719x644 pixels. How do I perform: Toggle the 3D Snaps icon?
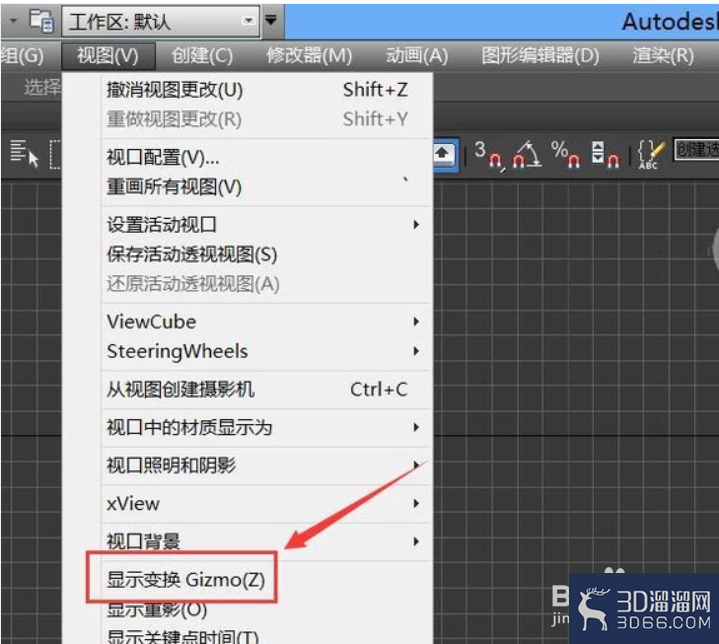coord(489,155)
